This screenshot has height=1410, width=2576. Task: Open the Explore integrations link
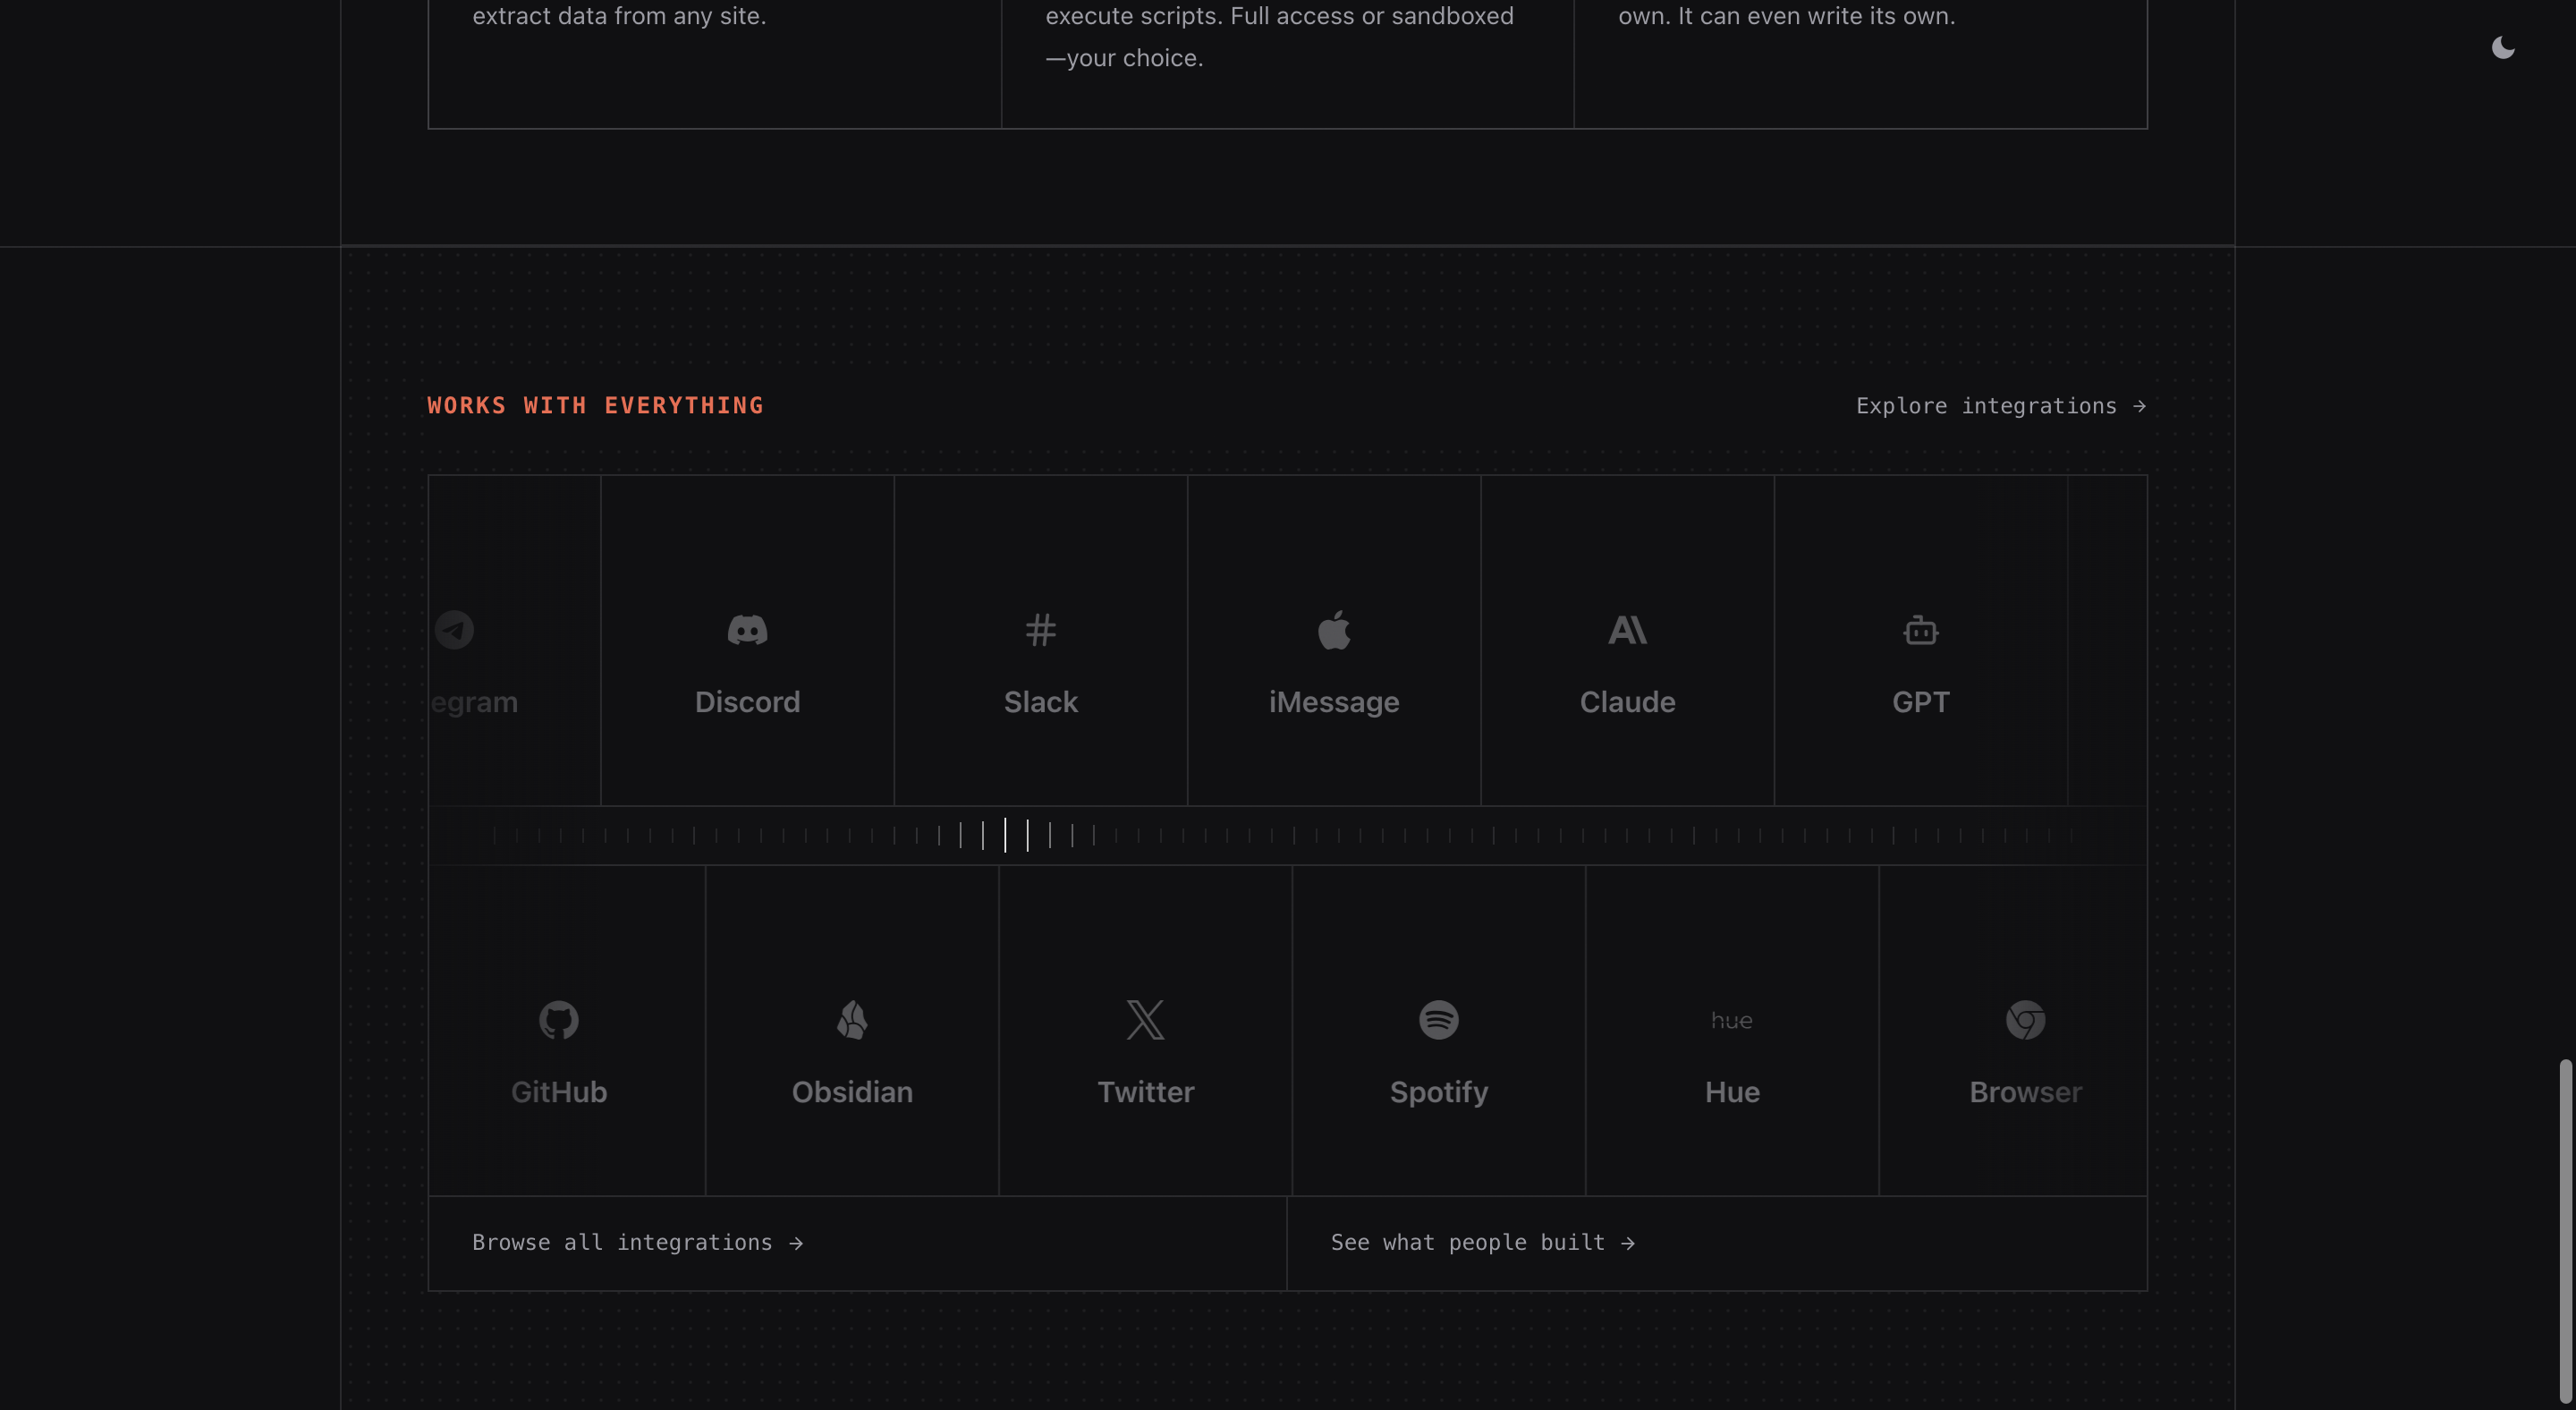pos(2001,406)
